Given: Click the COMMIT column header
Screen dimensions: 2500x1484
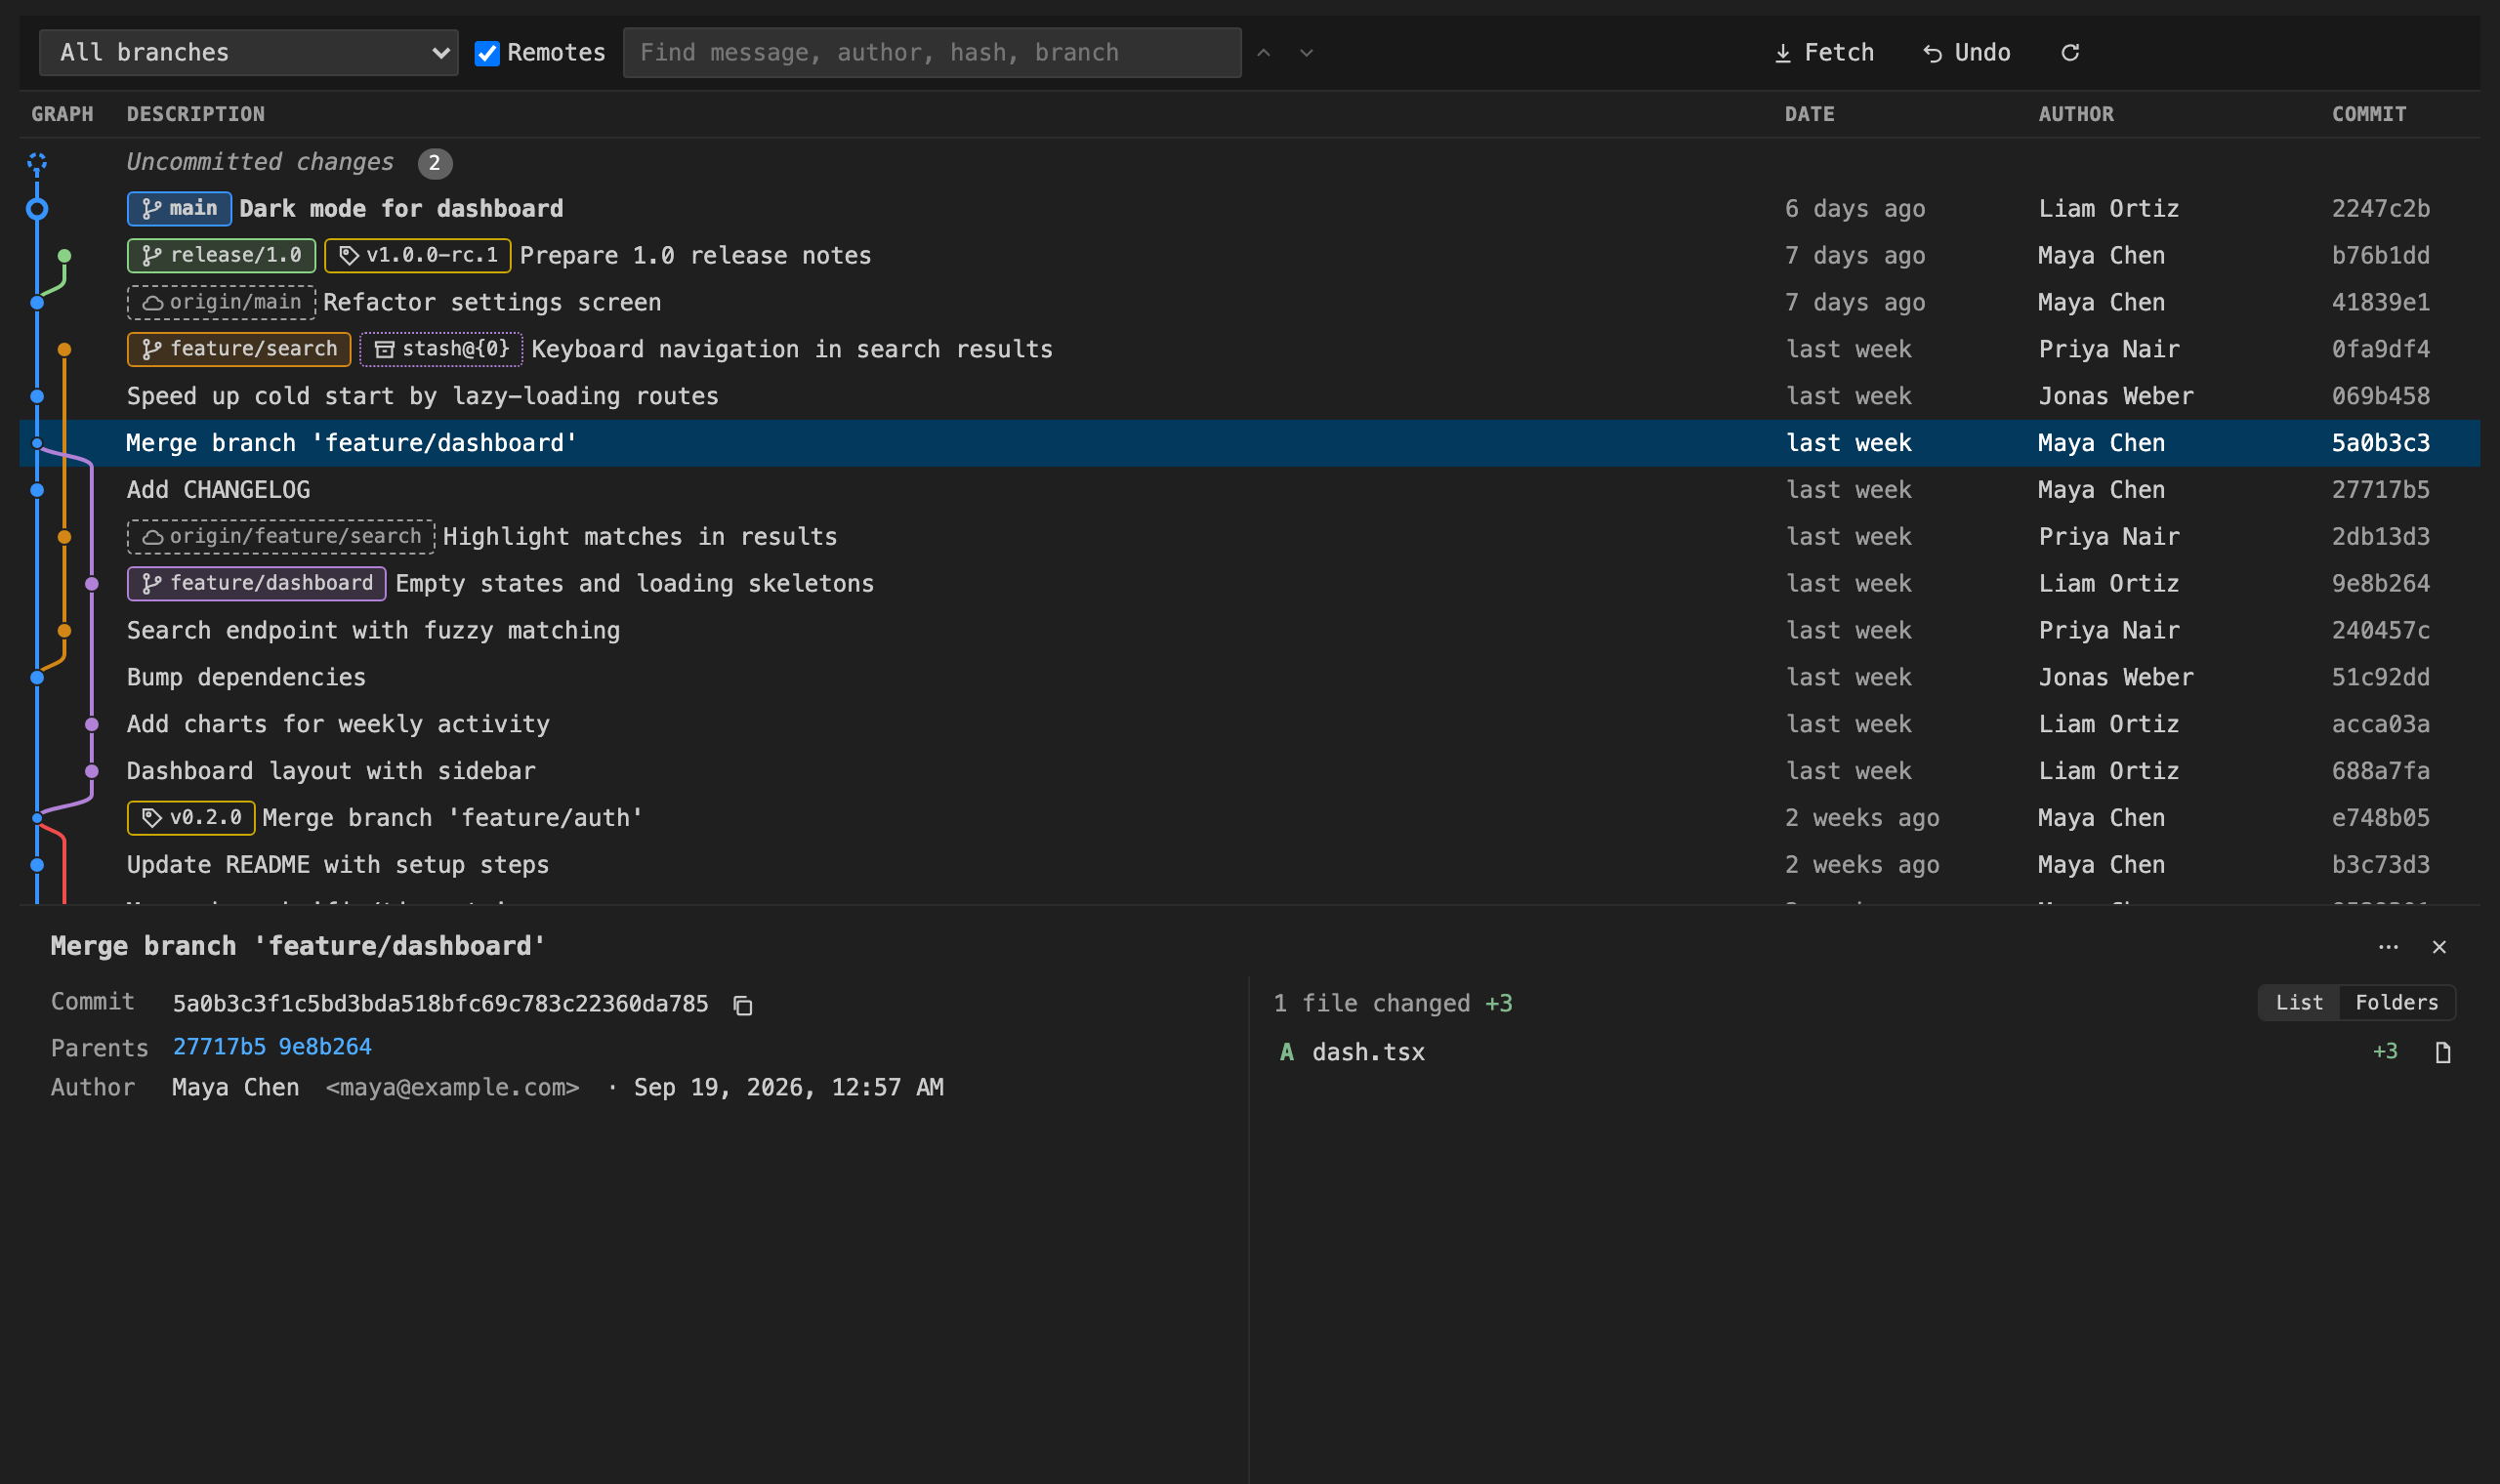Looking at the screenshot, I should [x=2369, y=115].
